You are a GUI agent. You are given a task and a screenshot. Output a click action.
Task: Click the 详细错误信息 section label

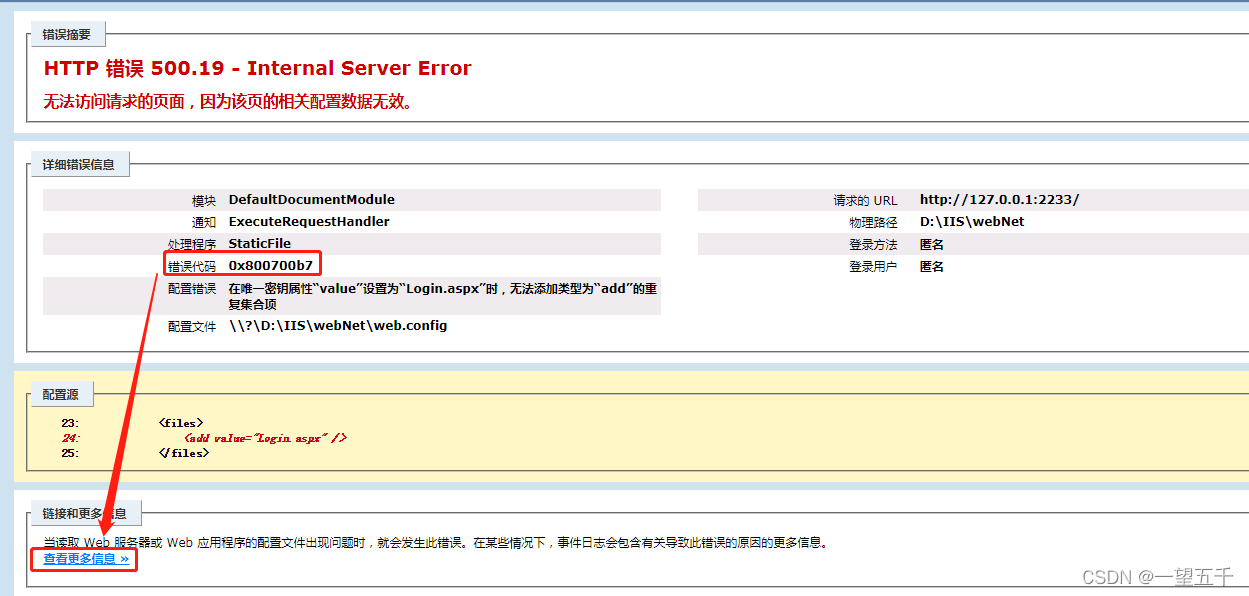click(x=79, y=165)
